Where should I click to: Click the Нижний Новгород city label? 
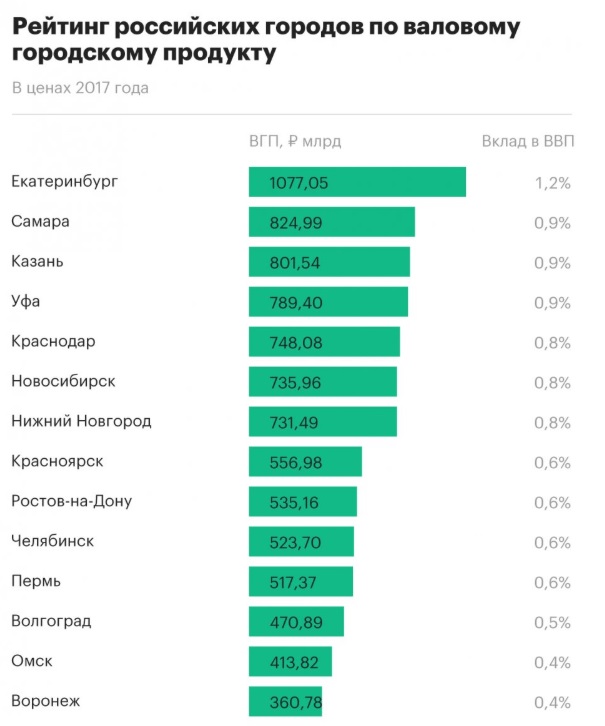[81, 421]
